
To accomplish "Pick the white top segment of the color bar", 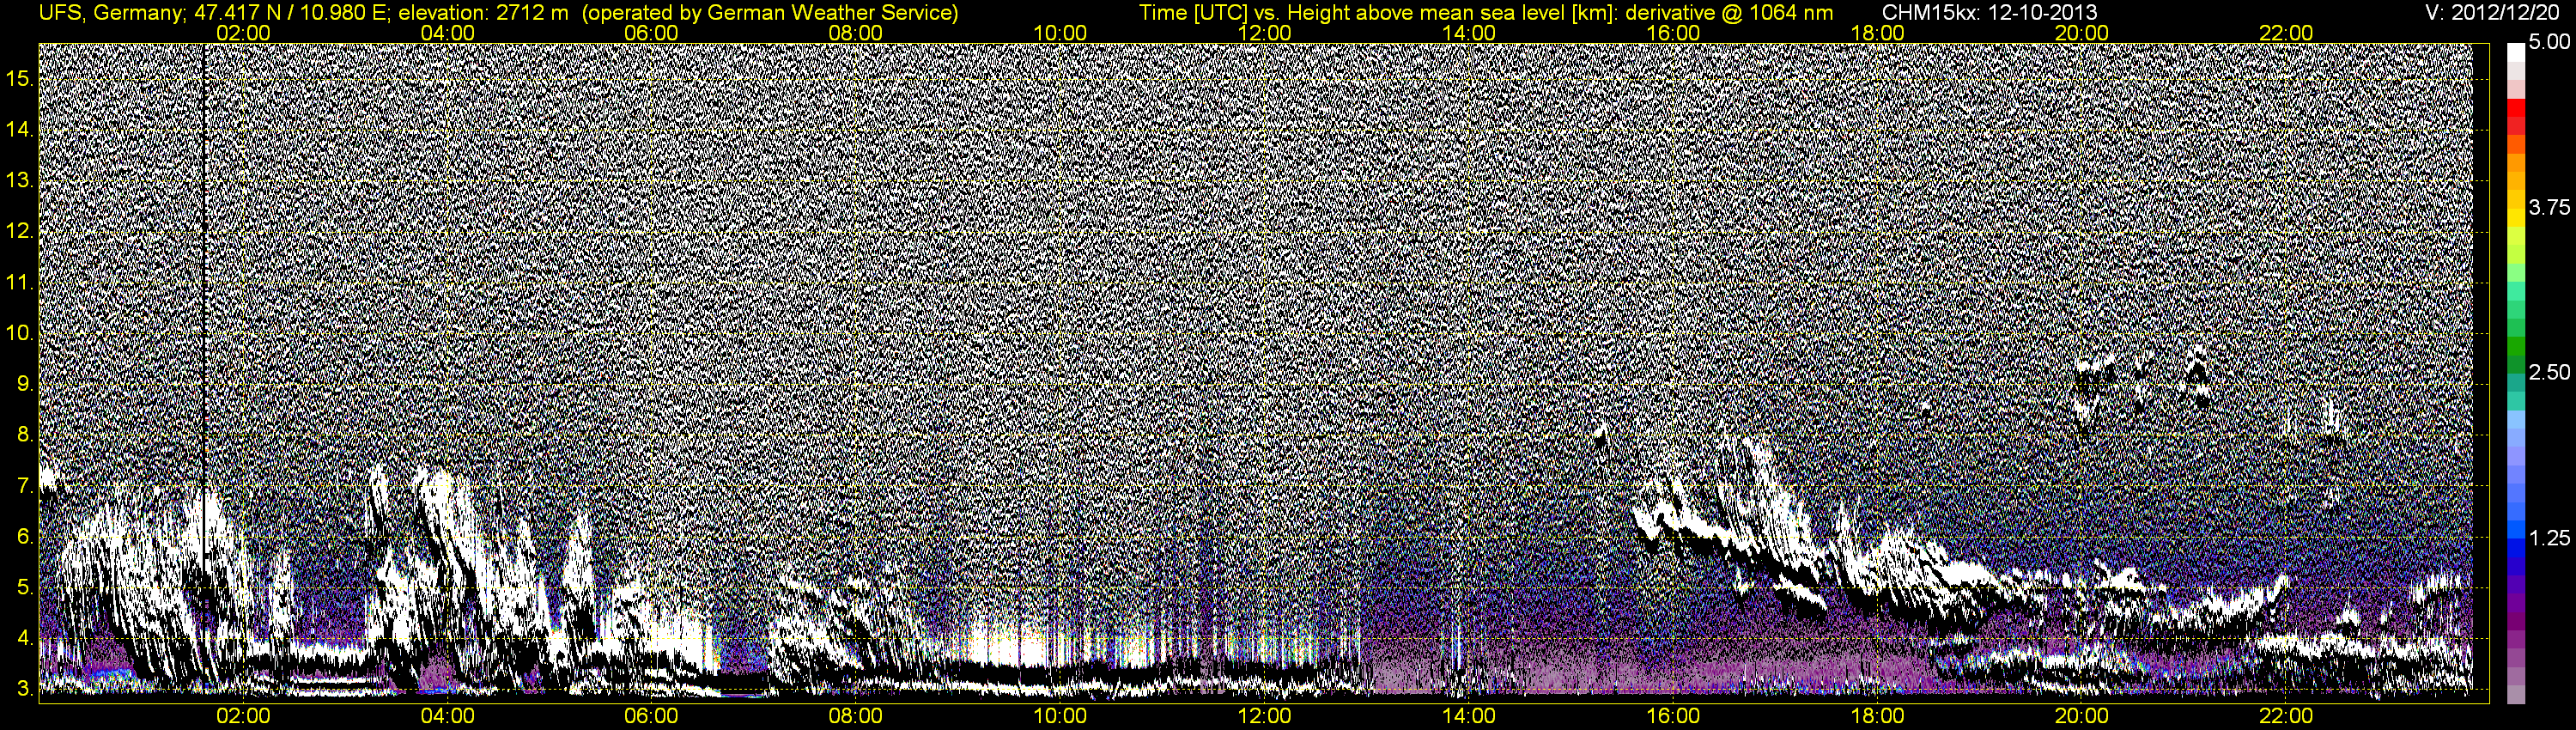I will click(x=2516, y=52).
